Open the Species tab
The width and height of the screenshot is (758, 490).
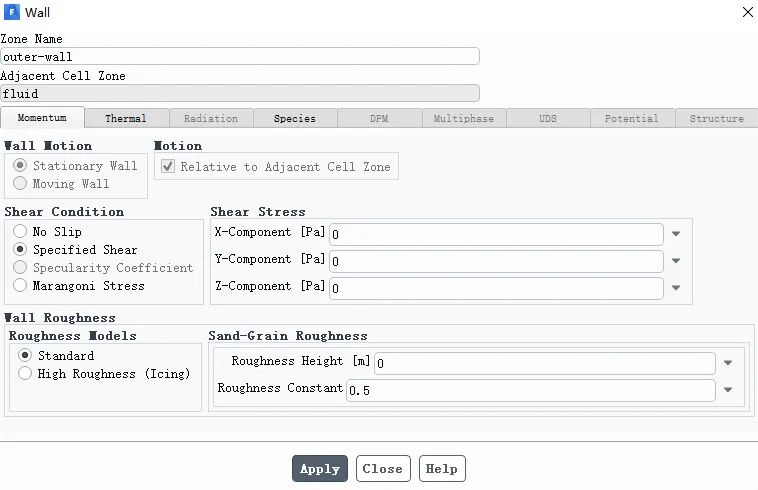click(x=295, y=118)
